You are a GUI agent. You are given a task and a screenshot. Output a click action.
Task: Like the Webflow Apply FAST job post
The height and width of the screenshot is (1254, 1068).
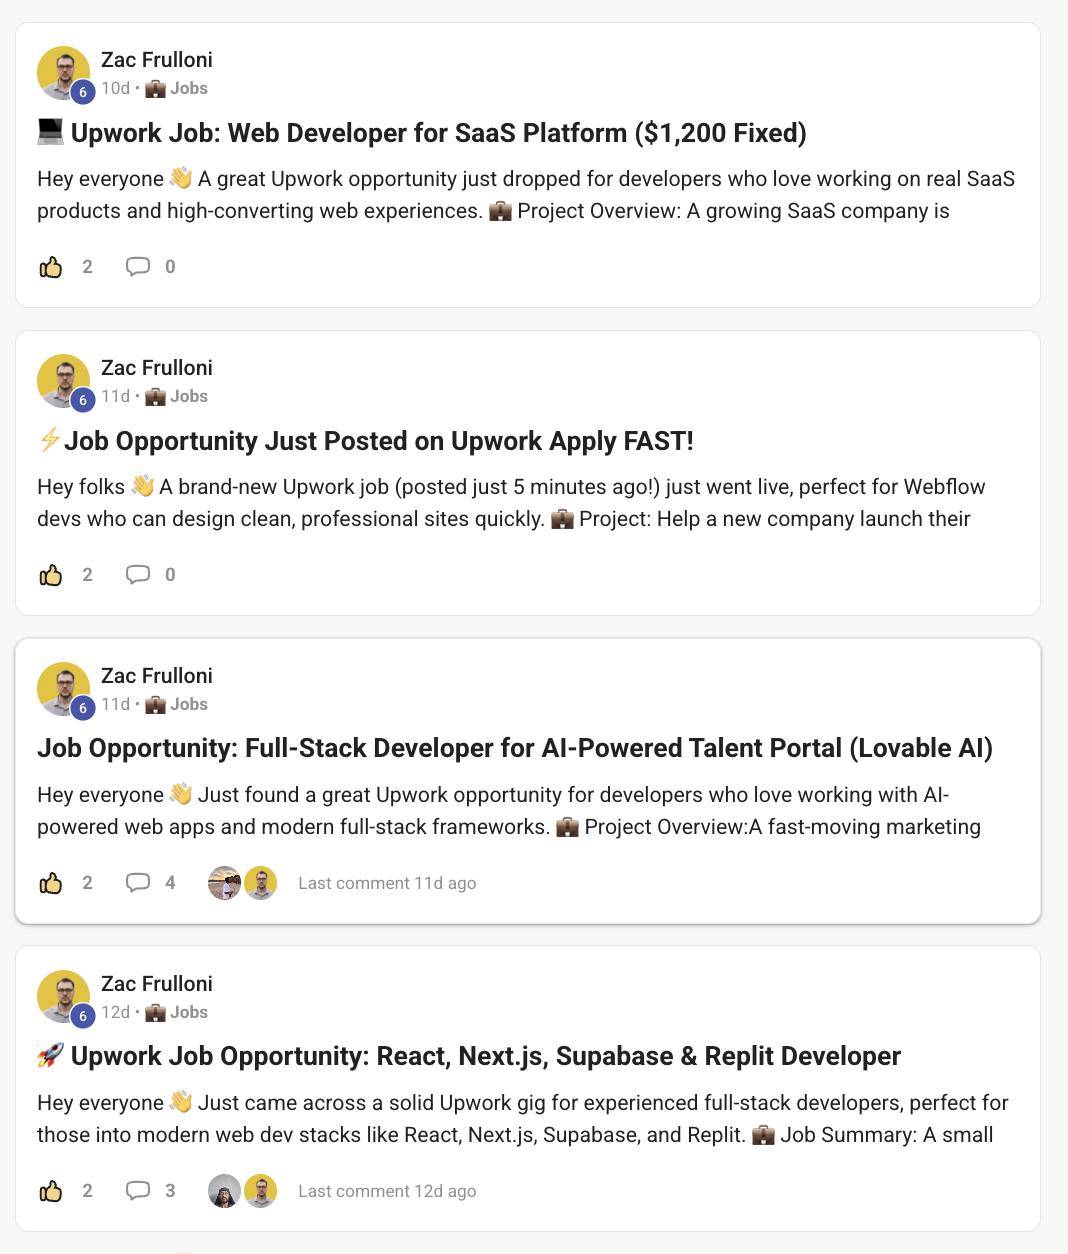click(x=51, y=575)
